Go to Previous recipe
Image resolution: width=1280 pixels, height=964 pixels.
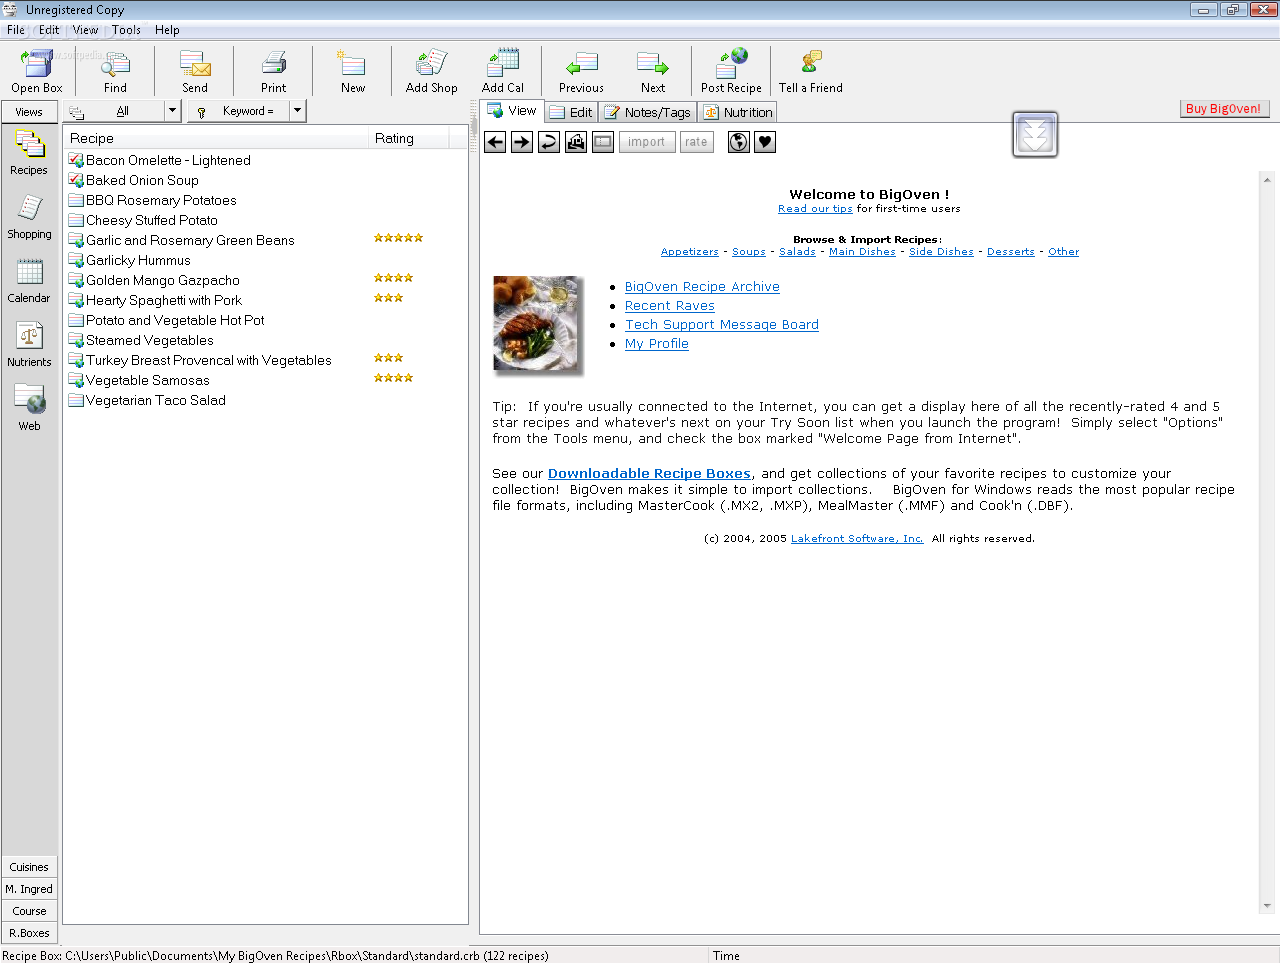point(581,71)
